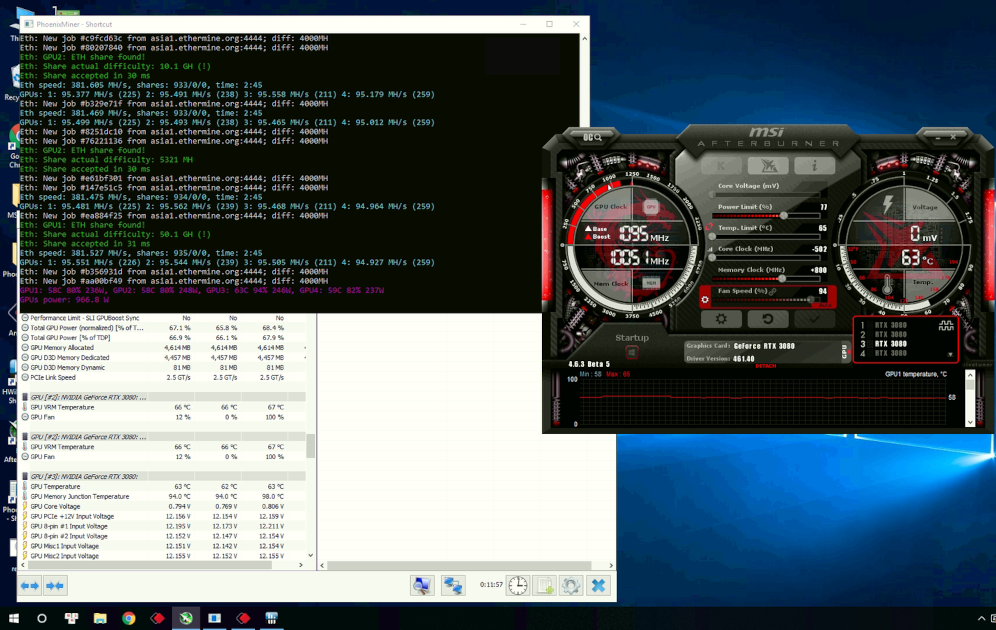Apply Afterburner settings with checkmark button
The width and height of the screenshot is (996, 630).
[x=814, y=319]
